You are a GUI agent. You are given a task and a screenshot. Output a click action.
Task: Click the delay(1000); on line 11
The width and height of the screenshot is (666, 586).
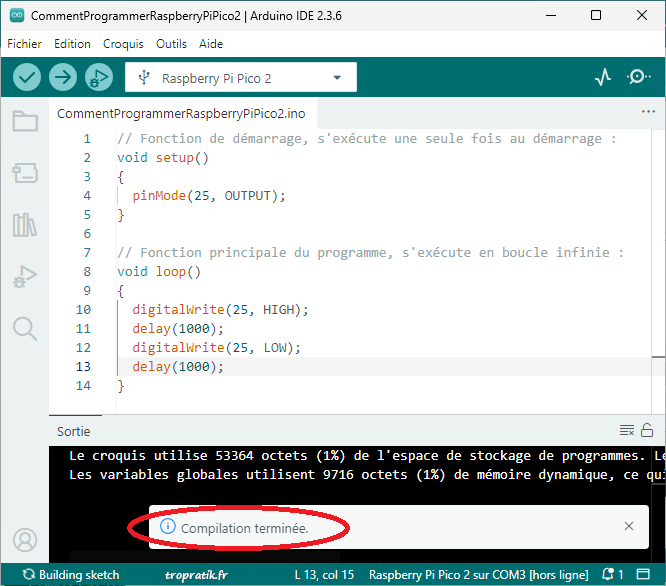pyautogui.click(x=178, y=329)
